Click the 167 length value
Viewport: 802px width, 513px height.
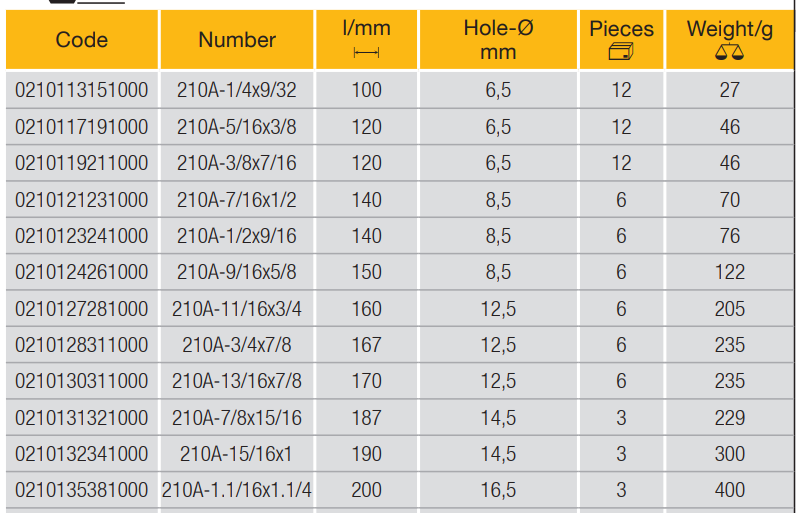tap(367, 345)
